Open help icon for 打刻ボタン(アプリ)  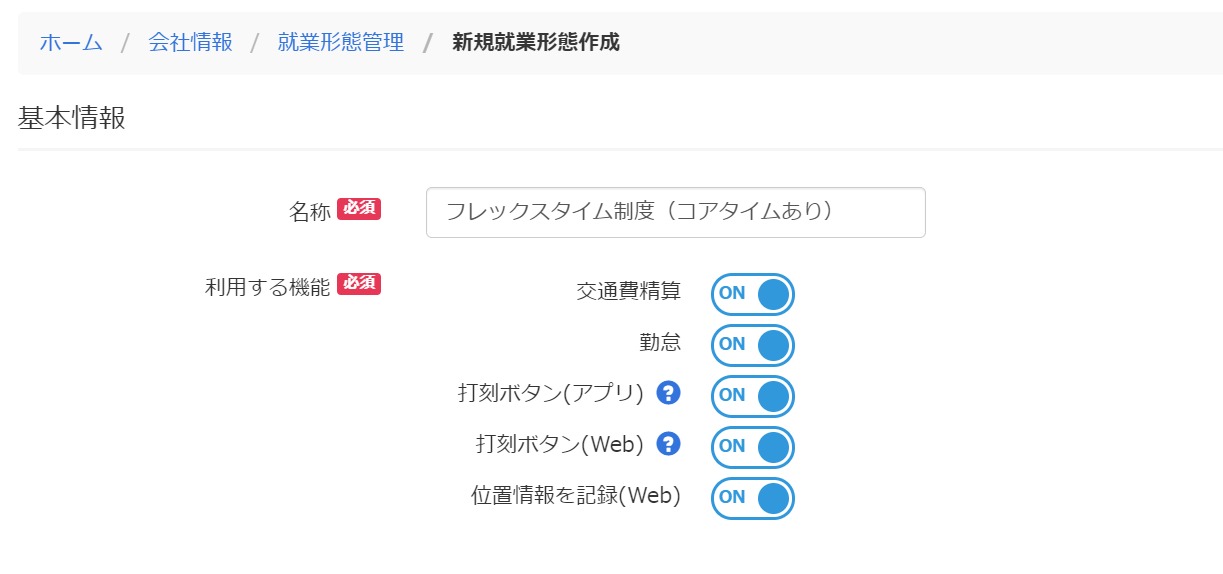(x=669, y=393)
